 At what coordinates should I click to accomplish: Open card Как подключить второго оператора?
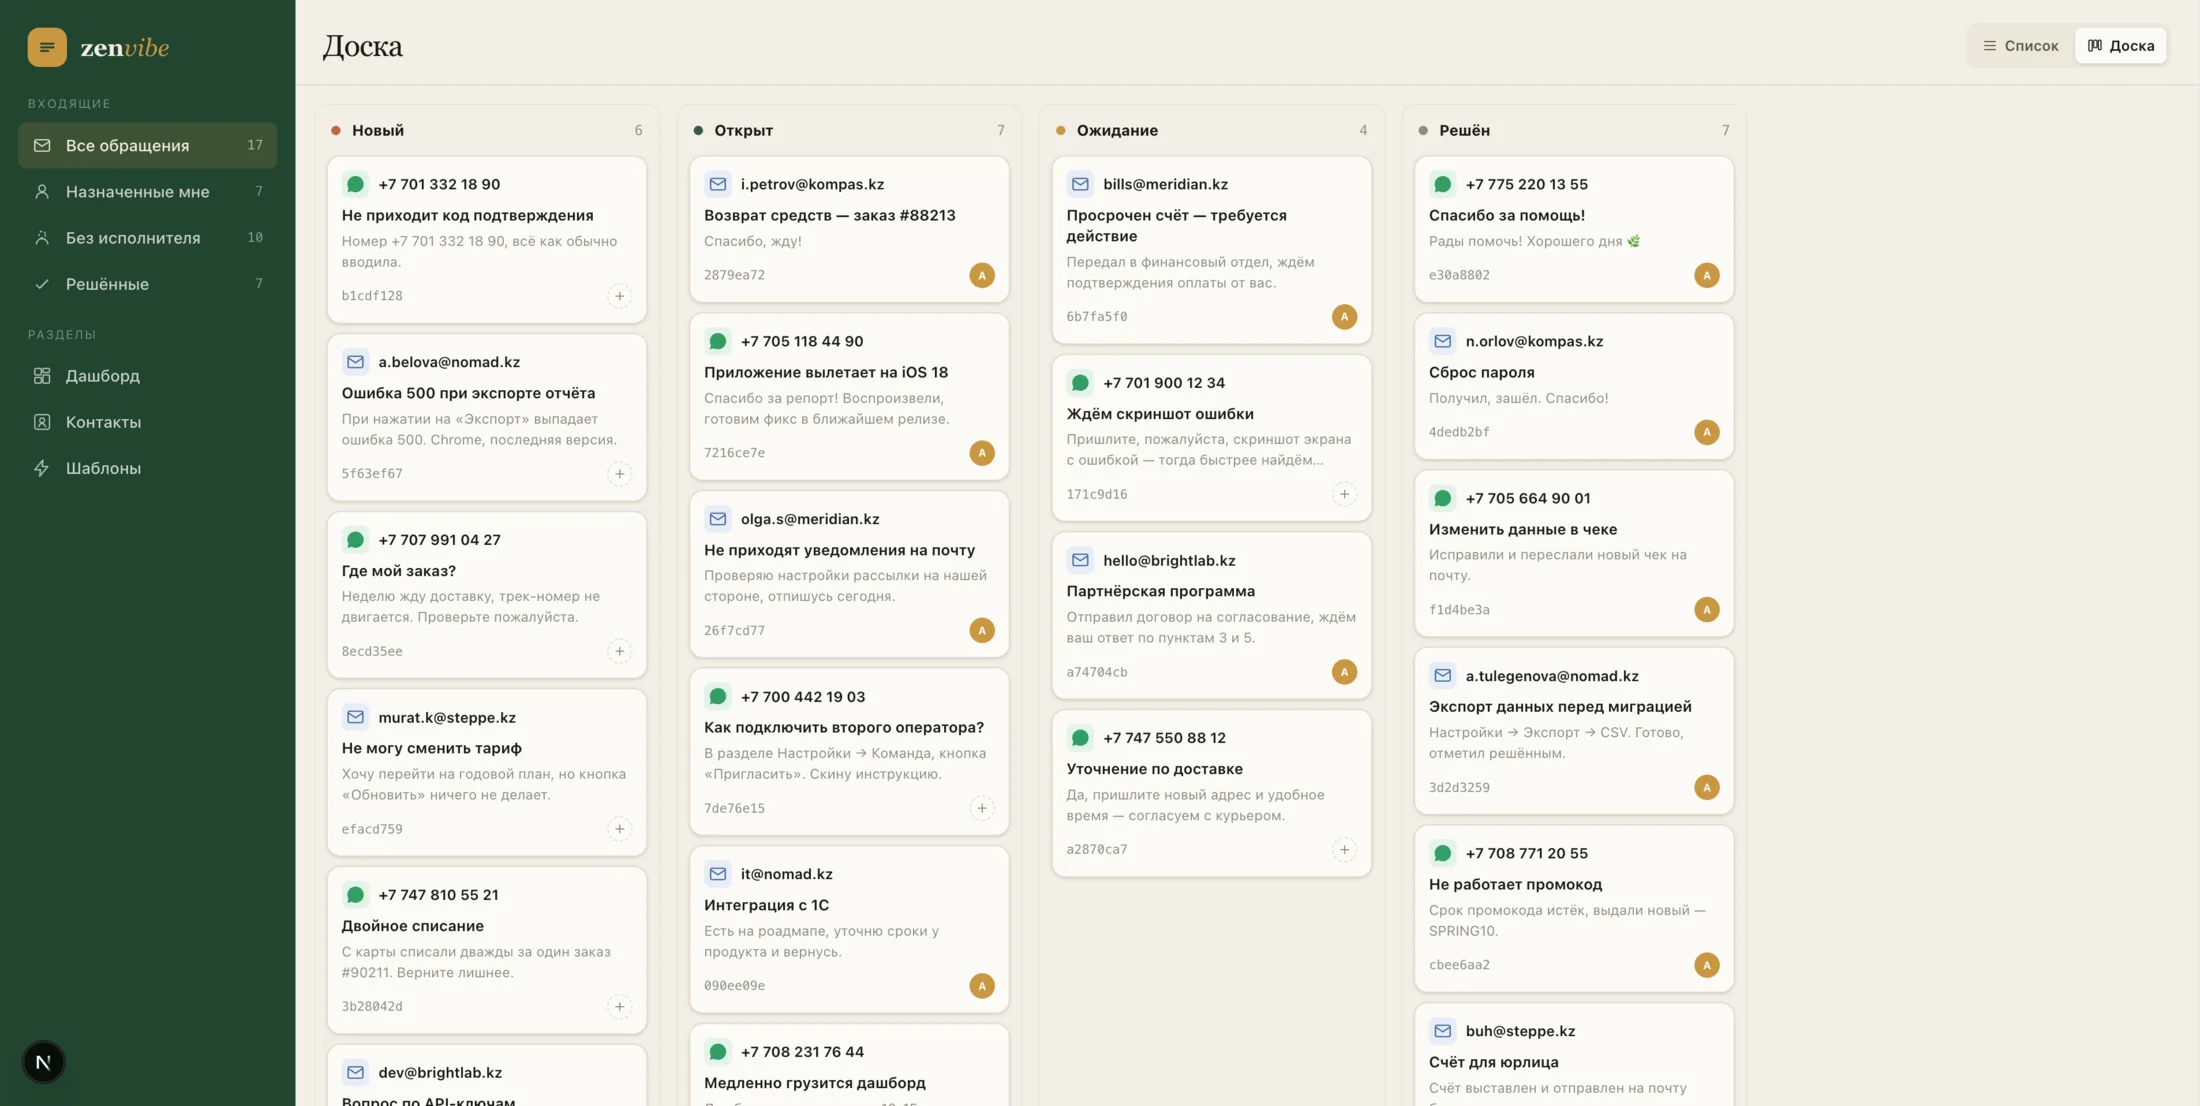(x=849, y=752)
